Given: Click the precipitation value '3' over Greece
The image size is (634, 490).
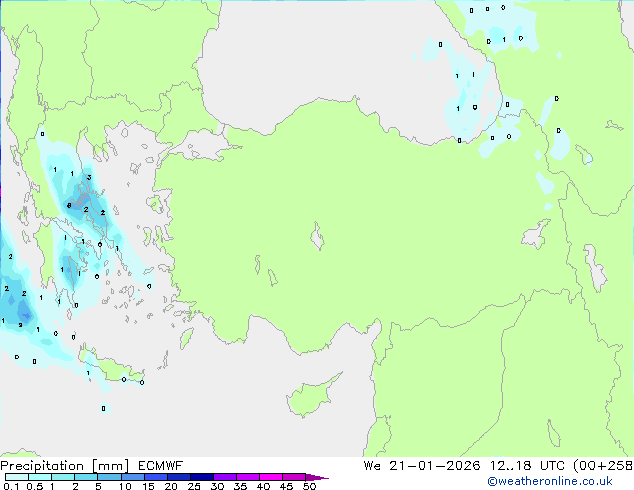Looking at the screenshot, I should [89, 177].
